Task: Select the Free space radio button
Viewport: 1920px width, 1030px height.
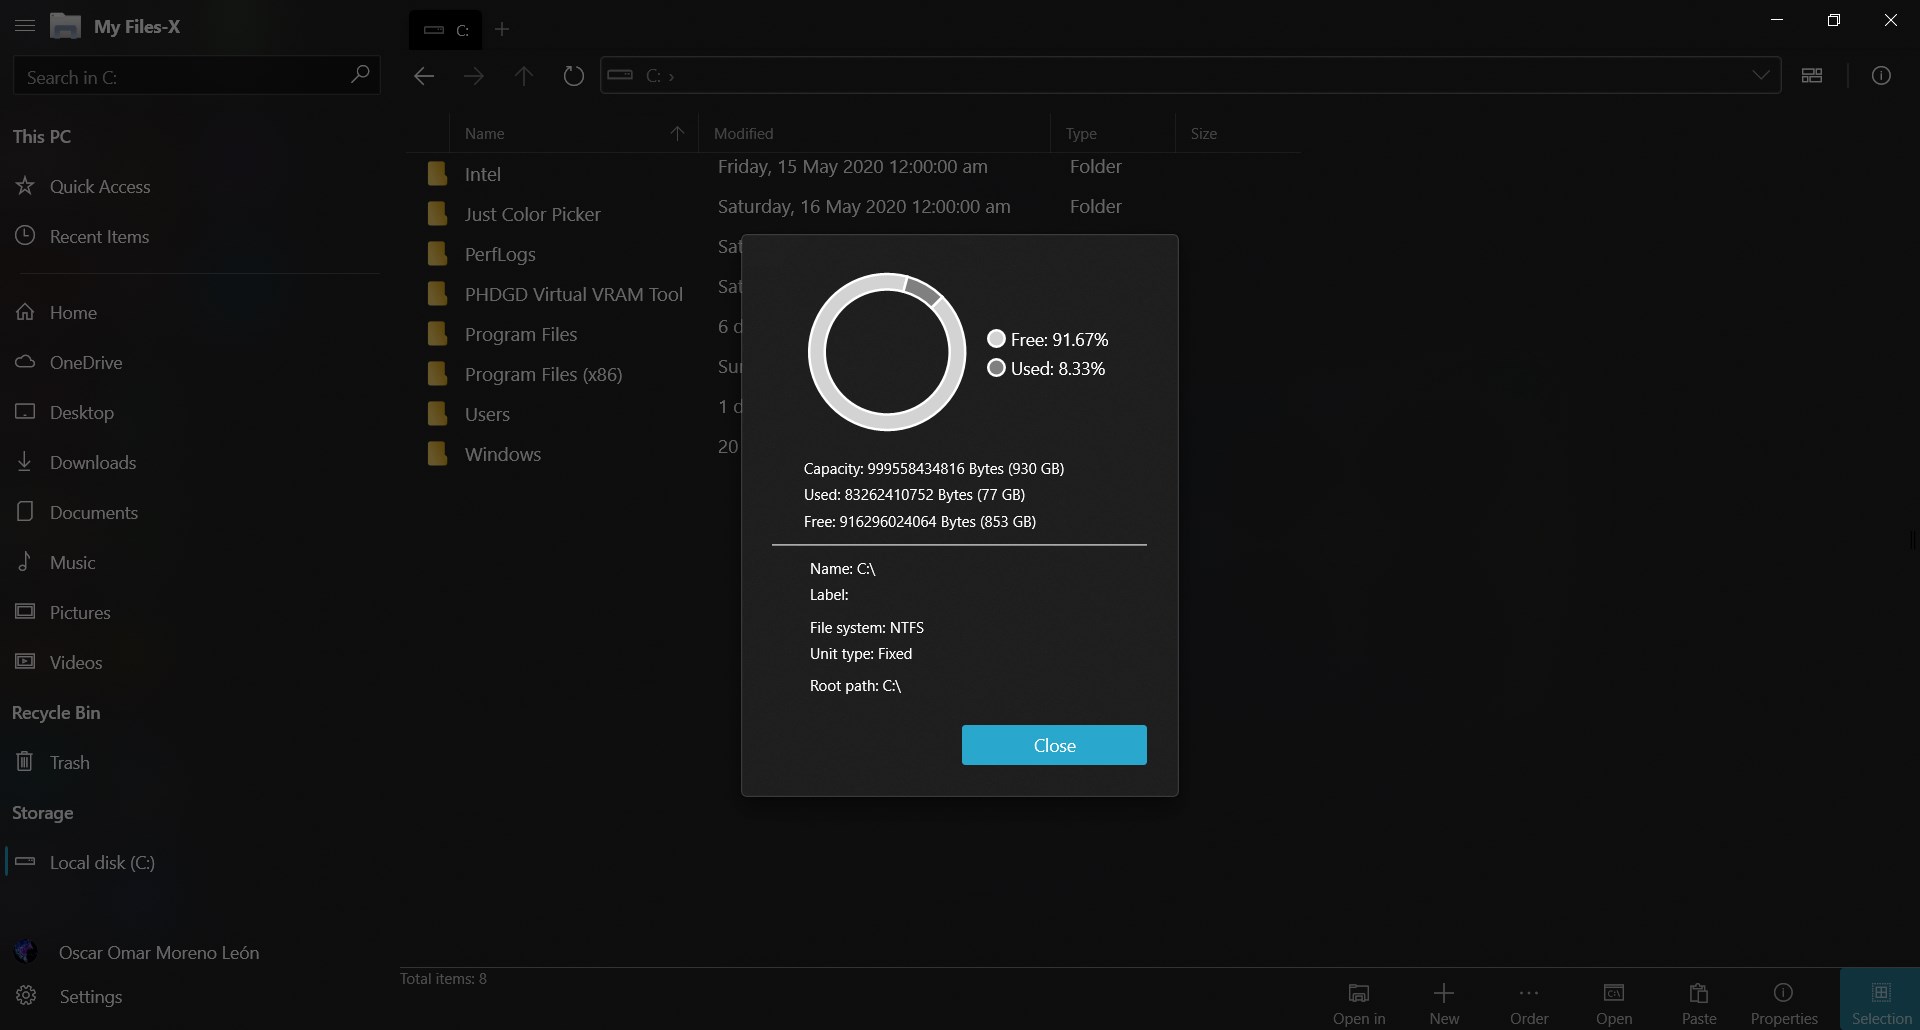Action: [x=997, y=339]
